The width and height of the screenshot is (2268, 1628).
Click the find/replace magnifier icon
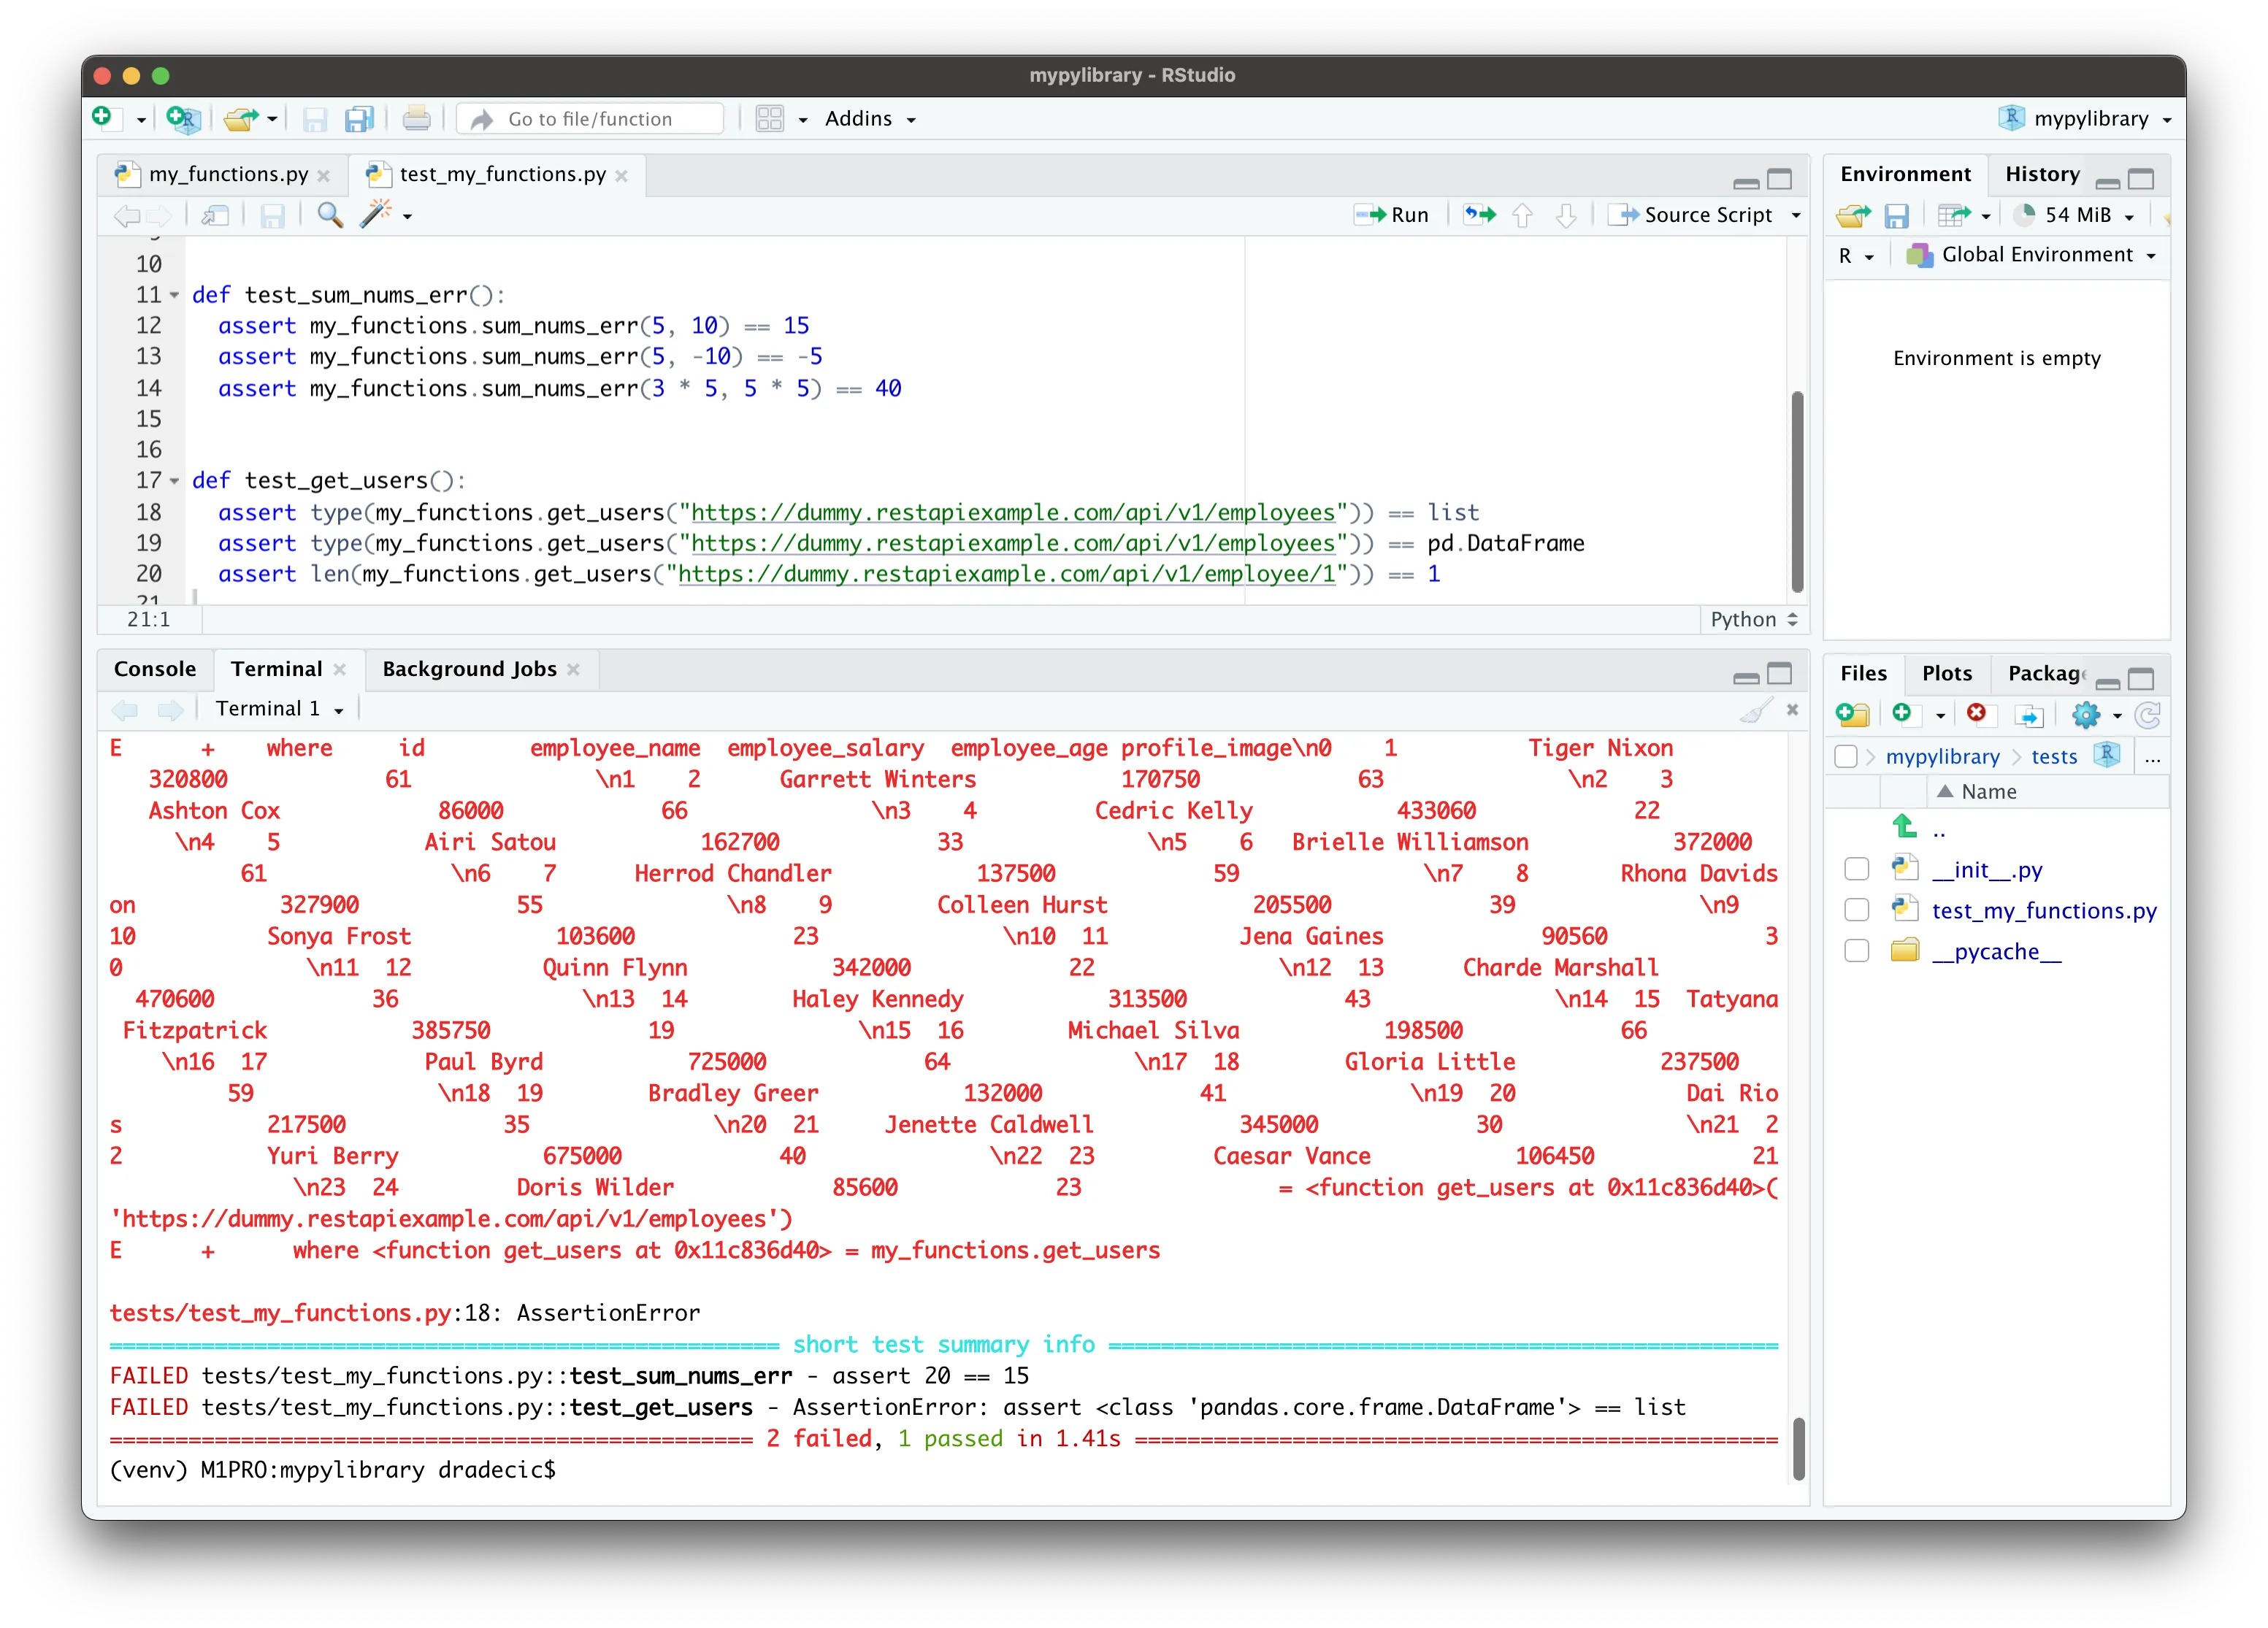[329, 215]
